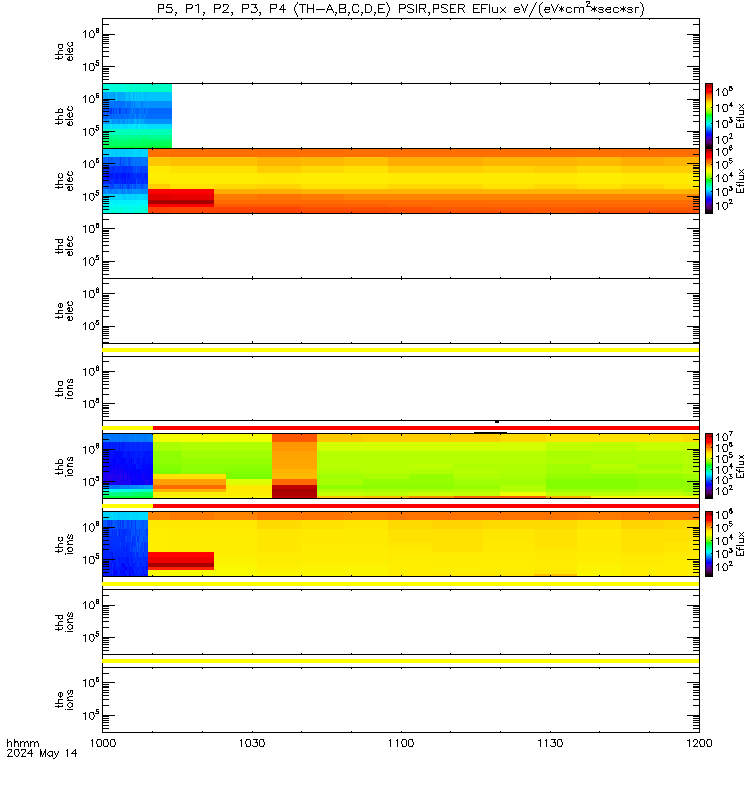Click the plot title mentioning PSIR,PSER EFlux
Screen dimensions: 750x800
tap(401, 9)
